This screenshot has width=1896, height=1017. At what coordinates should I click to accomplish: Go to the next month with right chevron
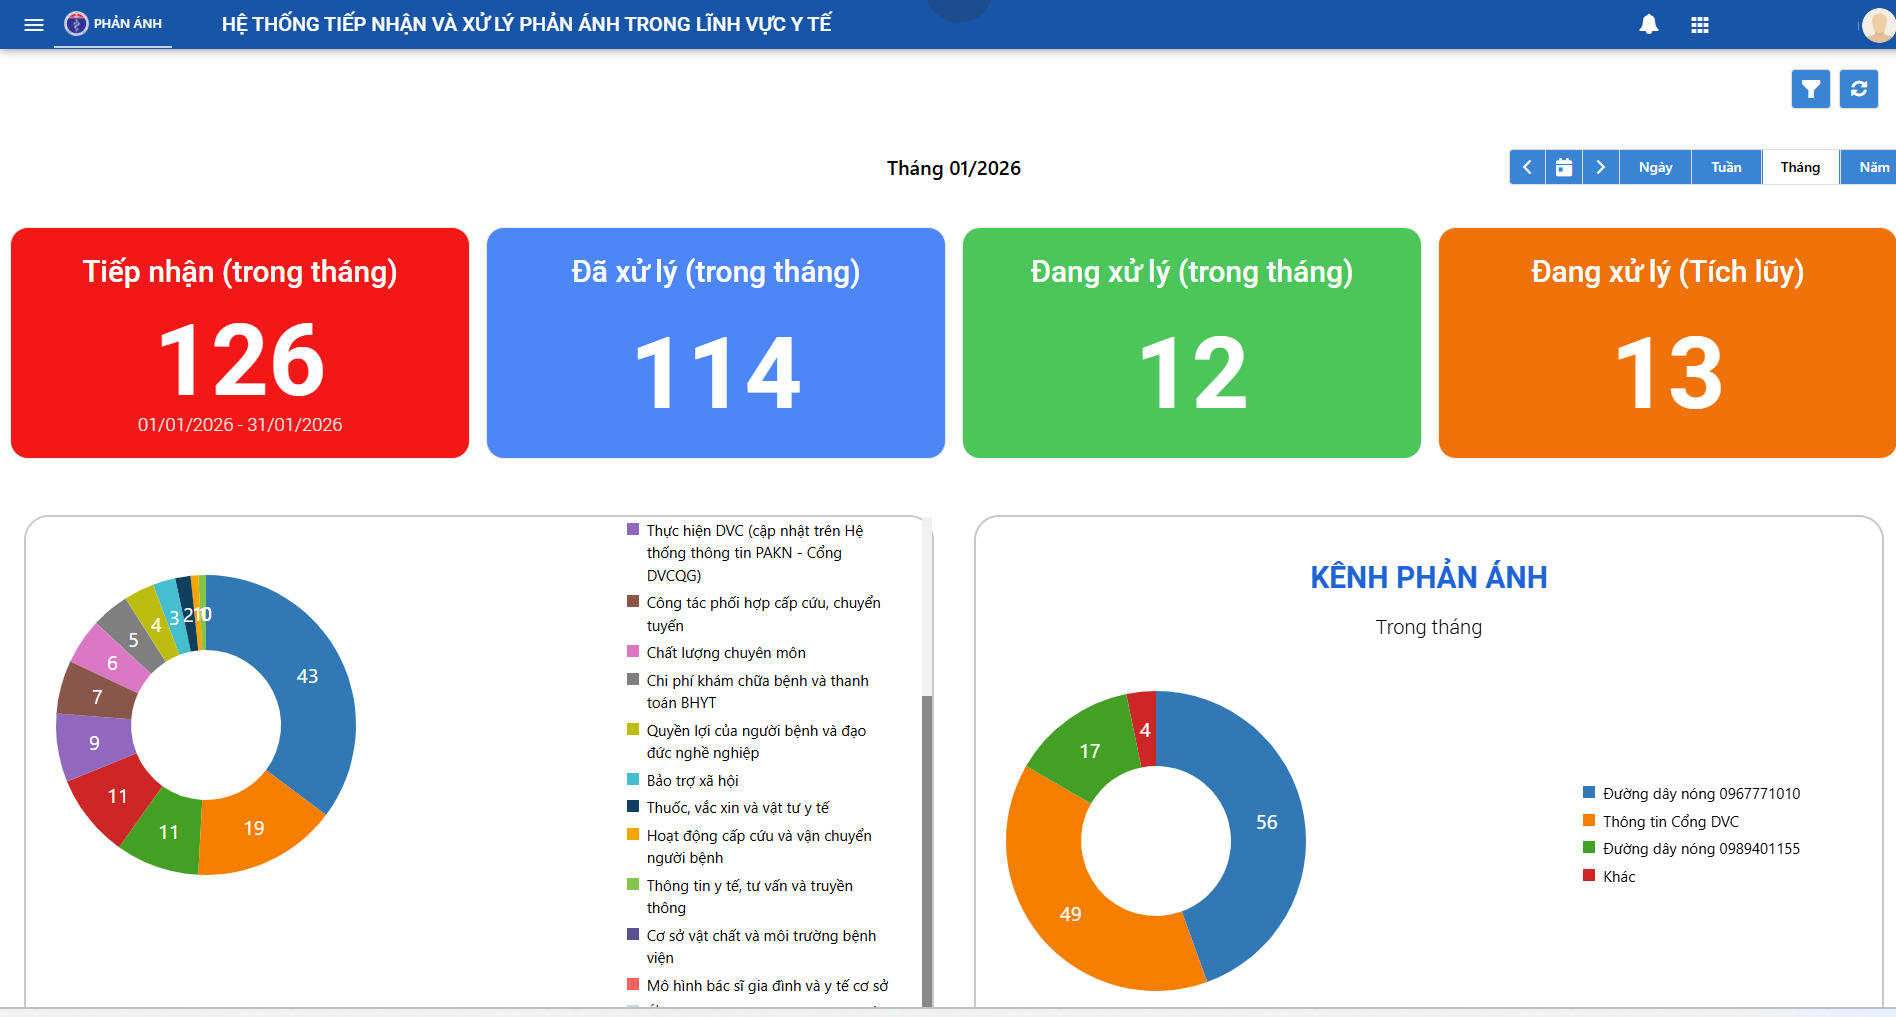coord(1600,167)
